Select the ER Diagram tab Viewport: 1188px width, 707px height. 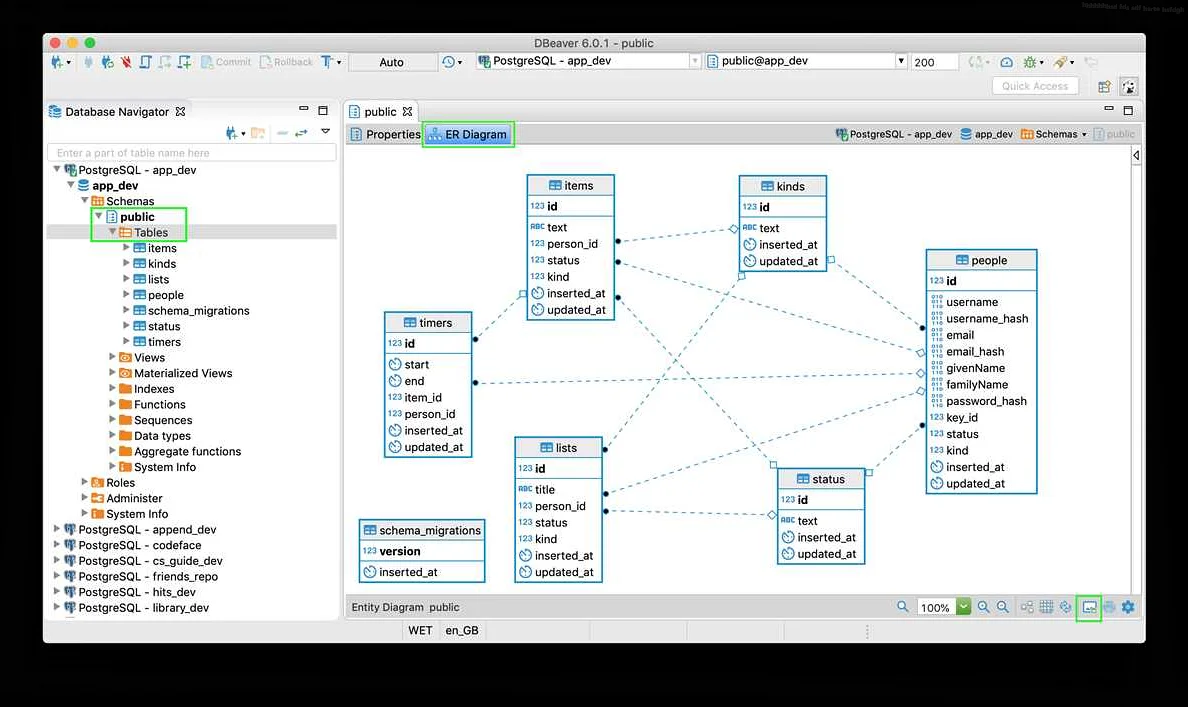pos(468,134)
